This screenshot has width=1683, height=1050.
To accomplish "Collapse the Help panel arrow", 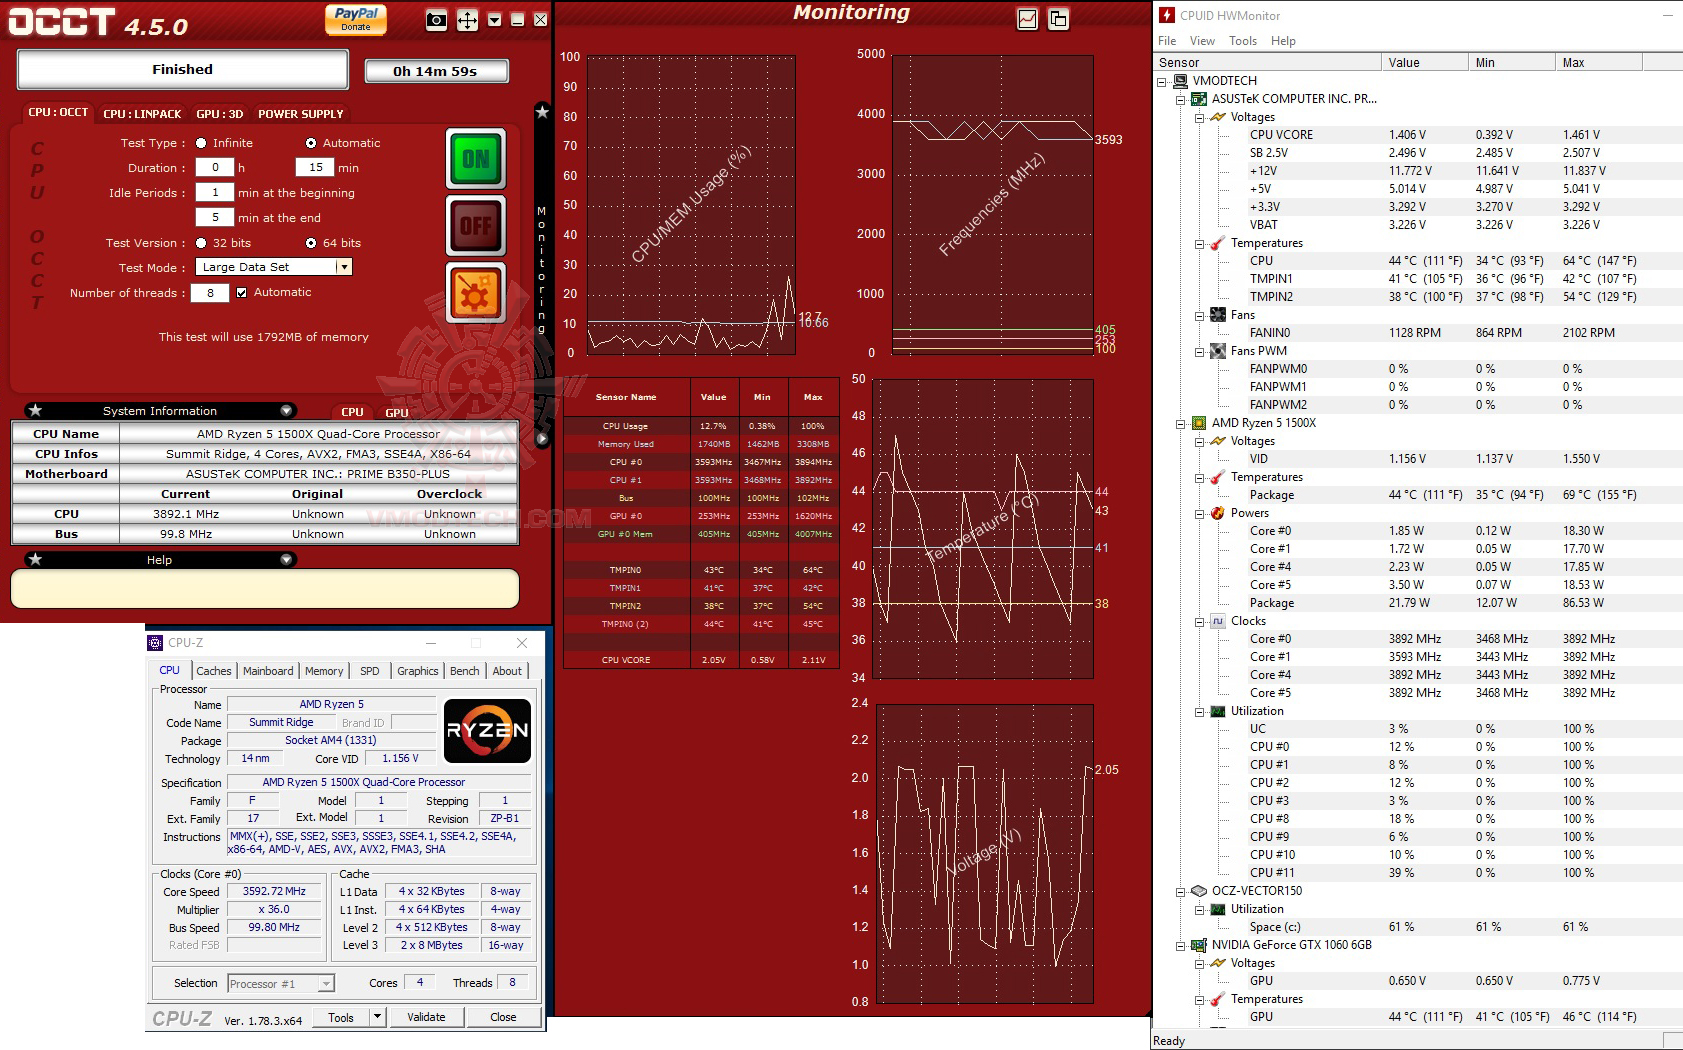I will click(x=287, y=559).
